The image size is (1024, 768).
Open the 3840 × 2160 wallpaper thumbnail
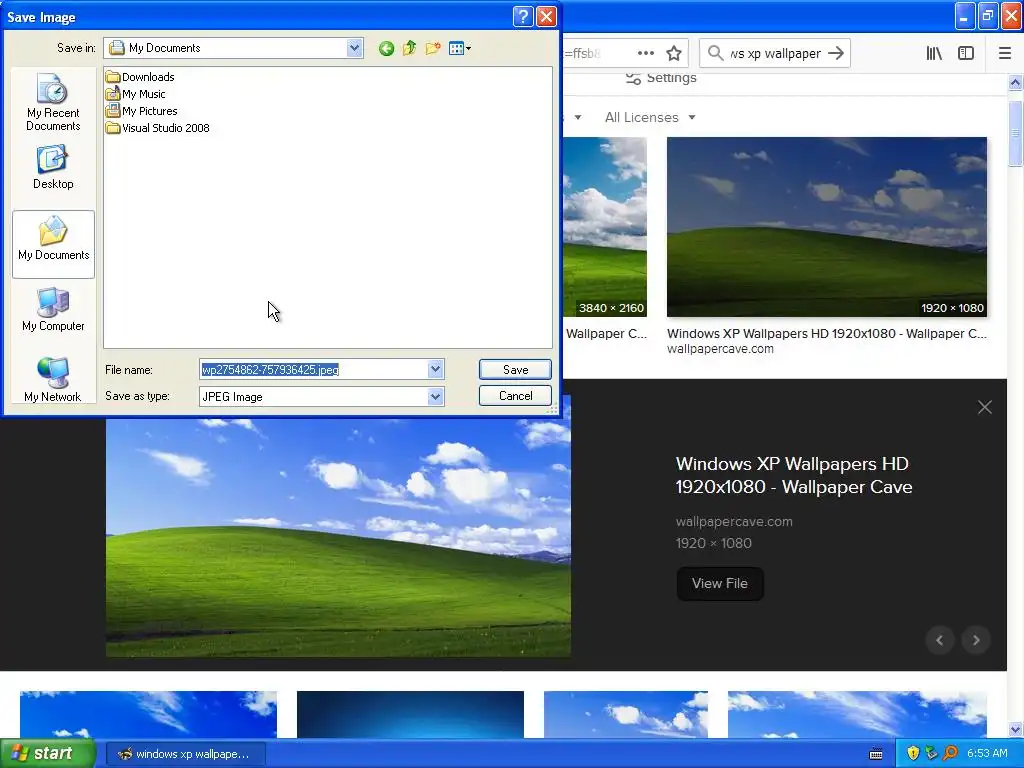[x=605, y=227]
